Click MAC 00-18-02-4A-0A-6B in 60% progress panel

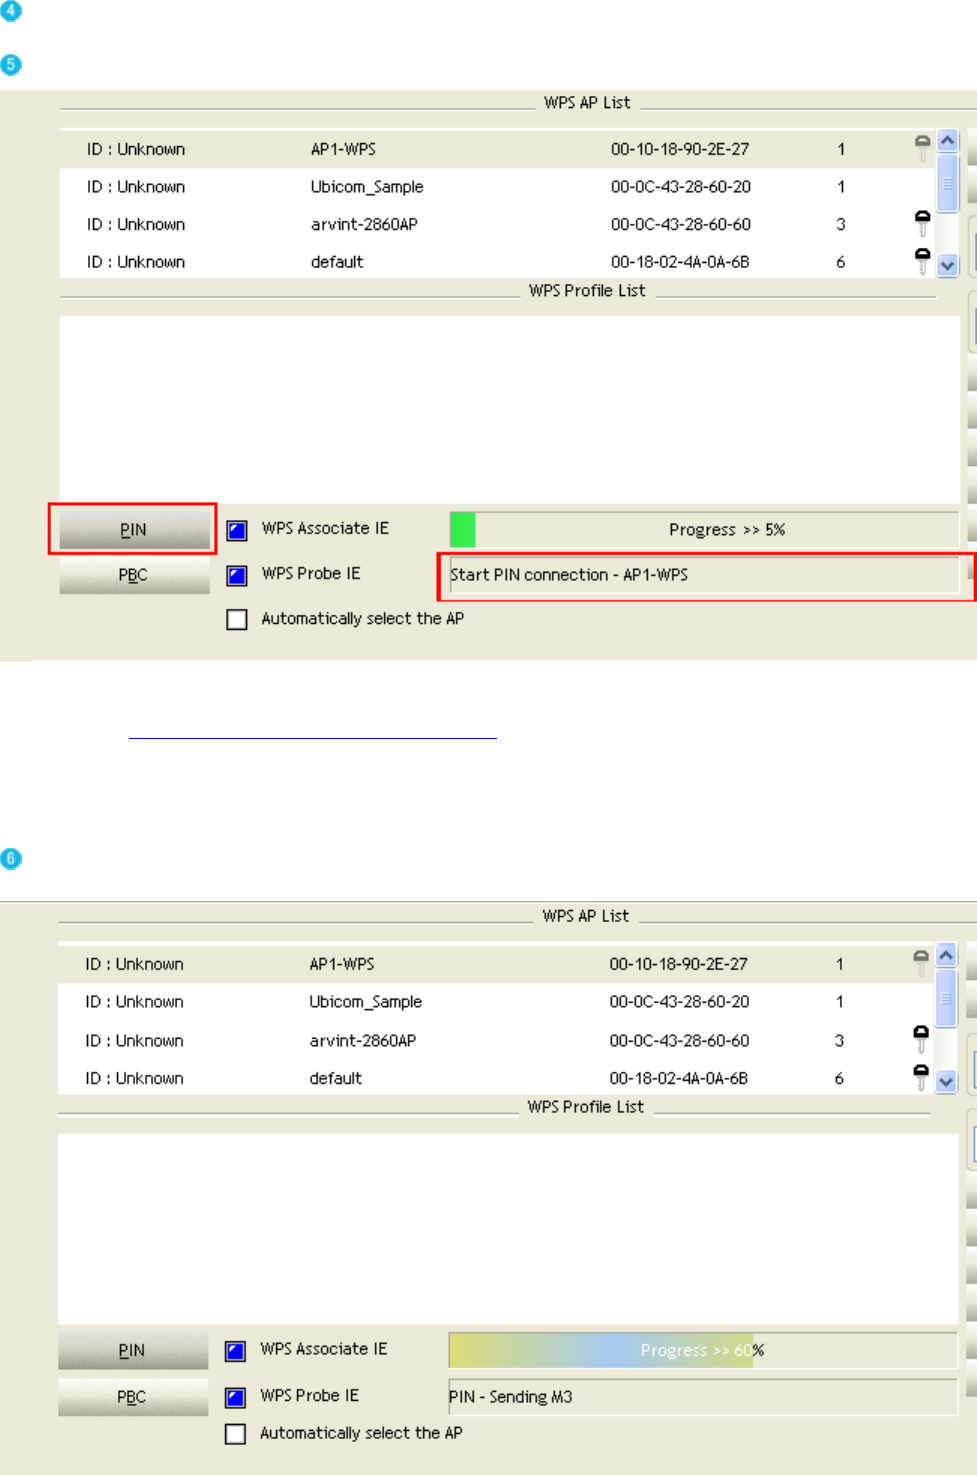678,1079
